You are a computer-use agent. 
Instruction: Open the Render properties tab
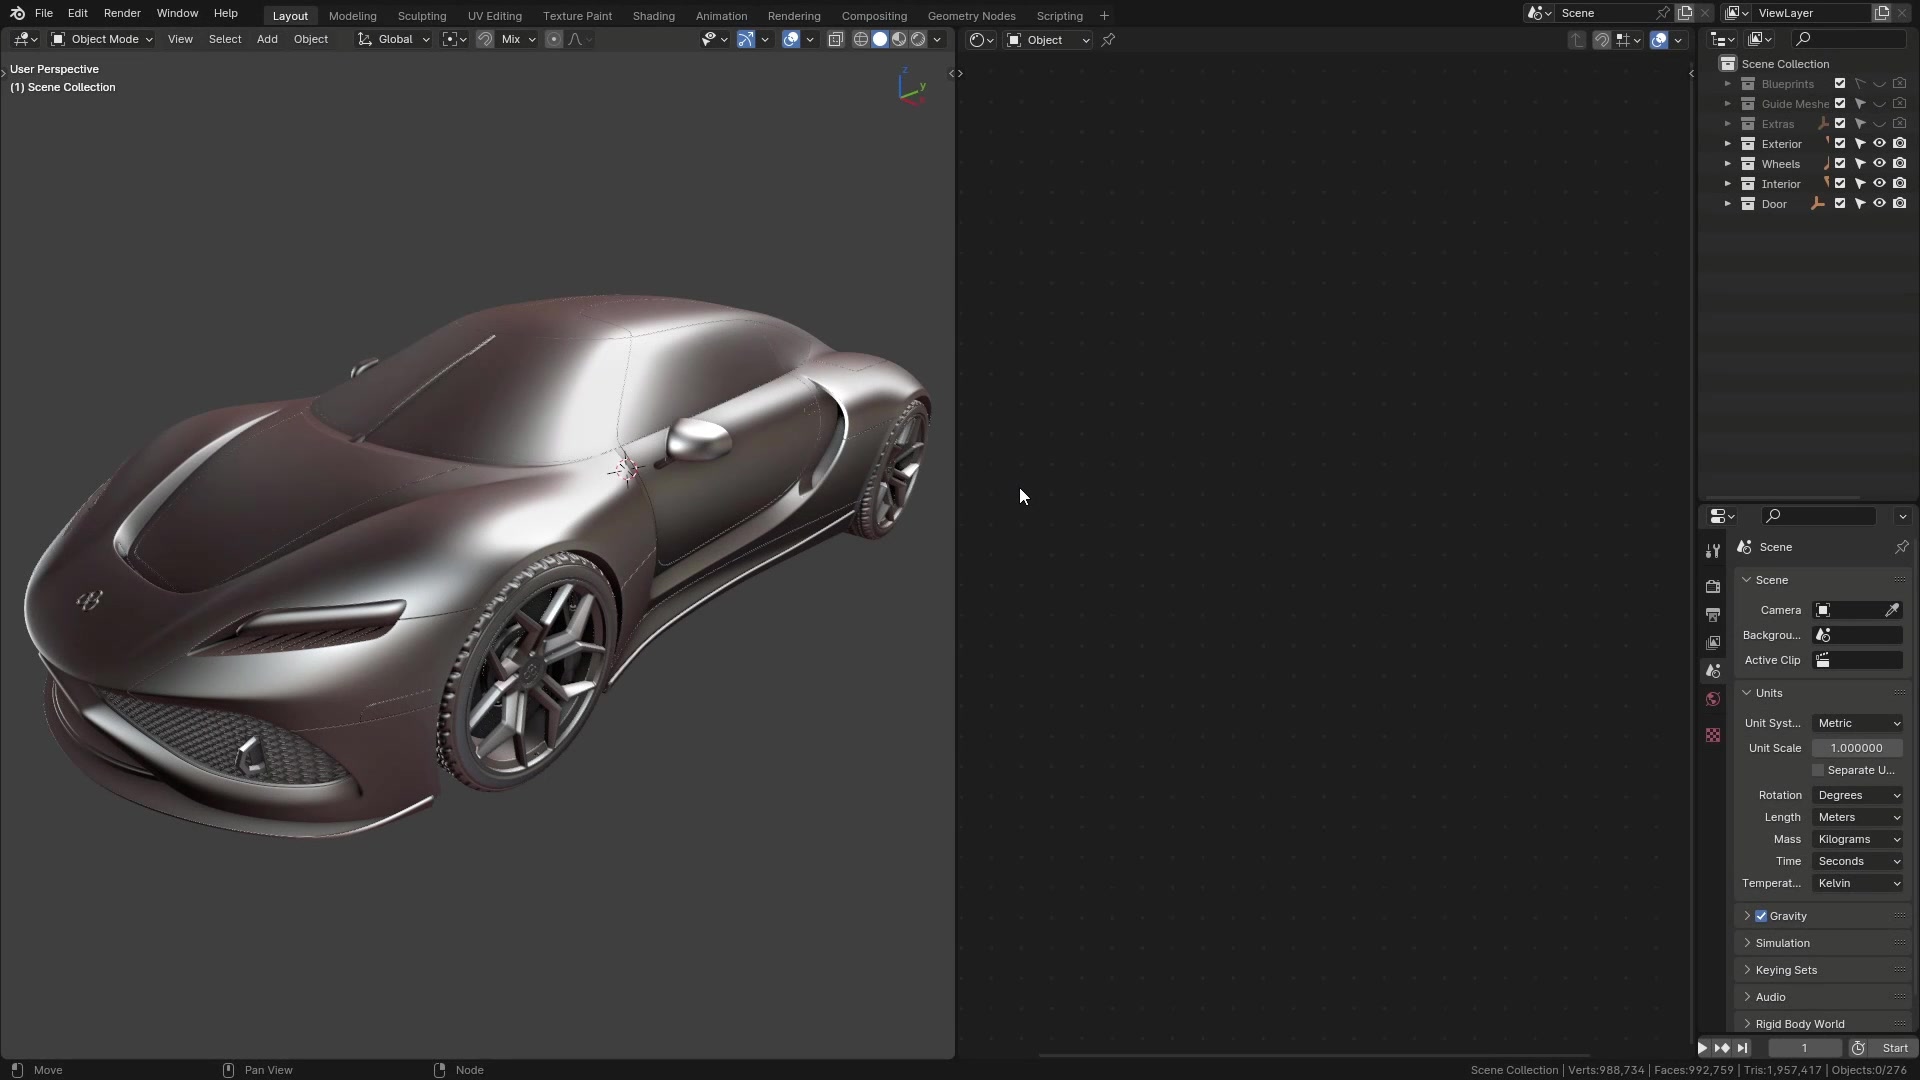point(1713,587)
